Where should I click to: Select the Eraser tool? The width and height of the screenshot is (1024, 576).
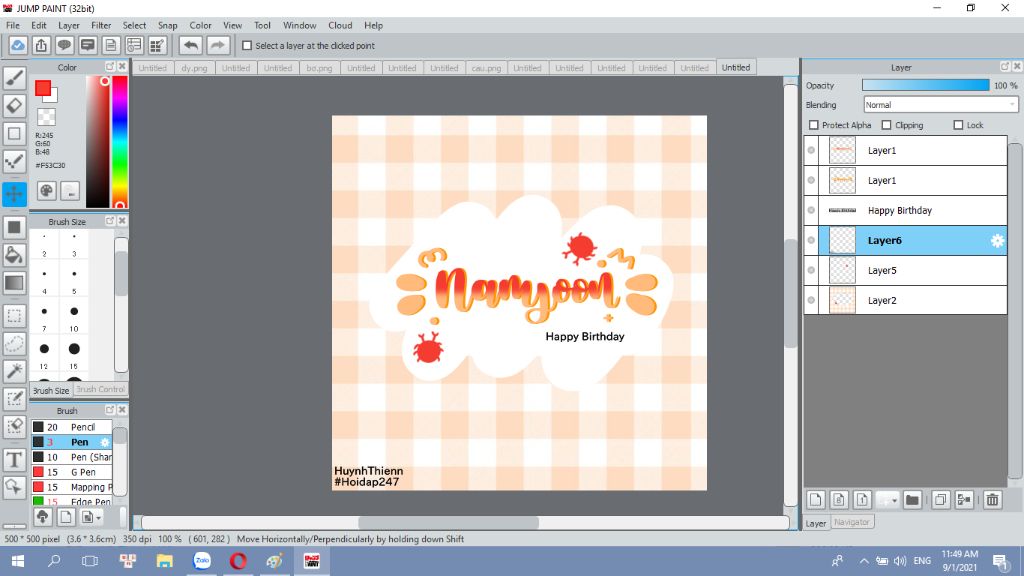coord(14,106)
